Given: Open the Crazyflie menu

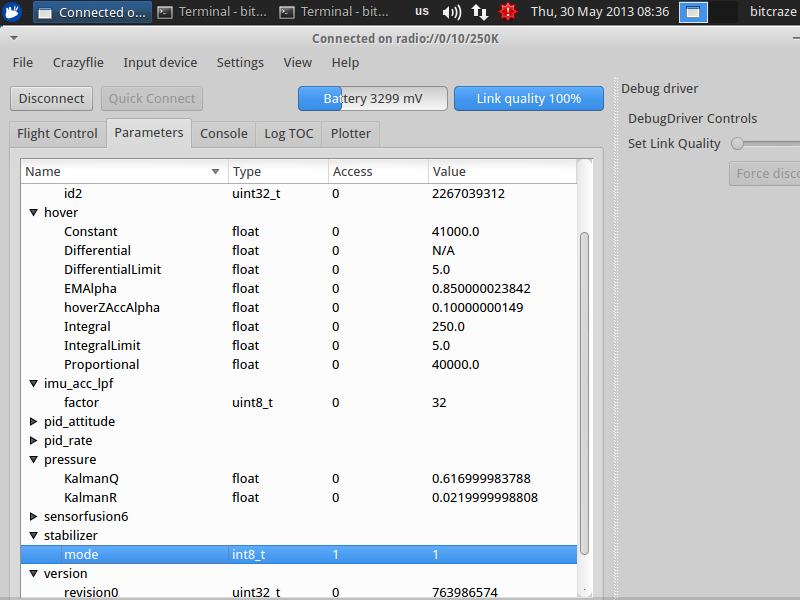Looking at the screenshot, I should (x=78, y=62).
